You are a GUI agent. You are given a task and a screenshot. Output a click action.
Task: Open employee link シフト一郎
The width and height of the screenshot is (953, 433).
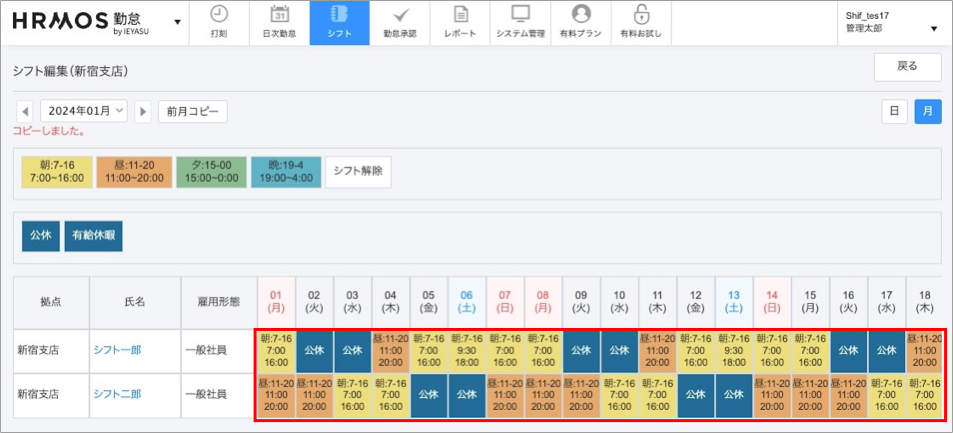pos(119,350)
